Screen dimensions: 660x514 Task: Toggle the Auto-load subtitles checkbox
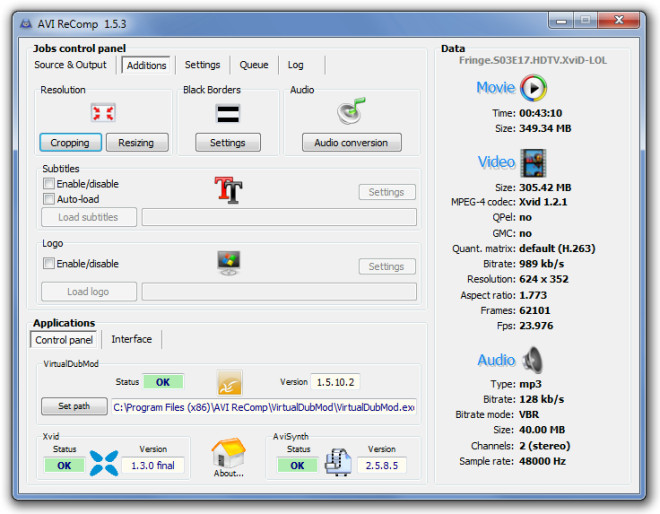tap(49, 199)
